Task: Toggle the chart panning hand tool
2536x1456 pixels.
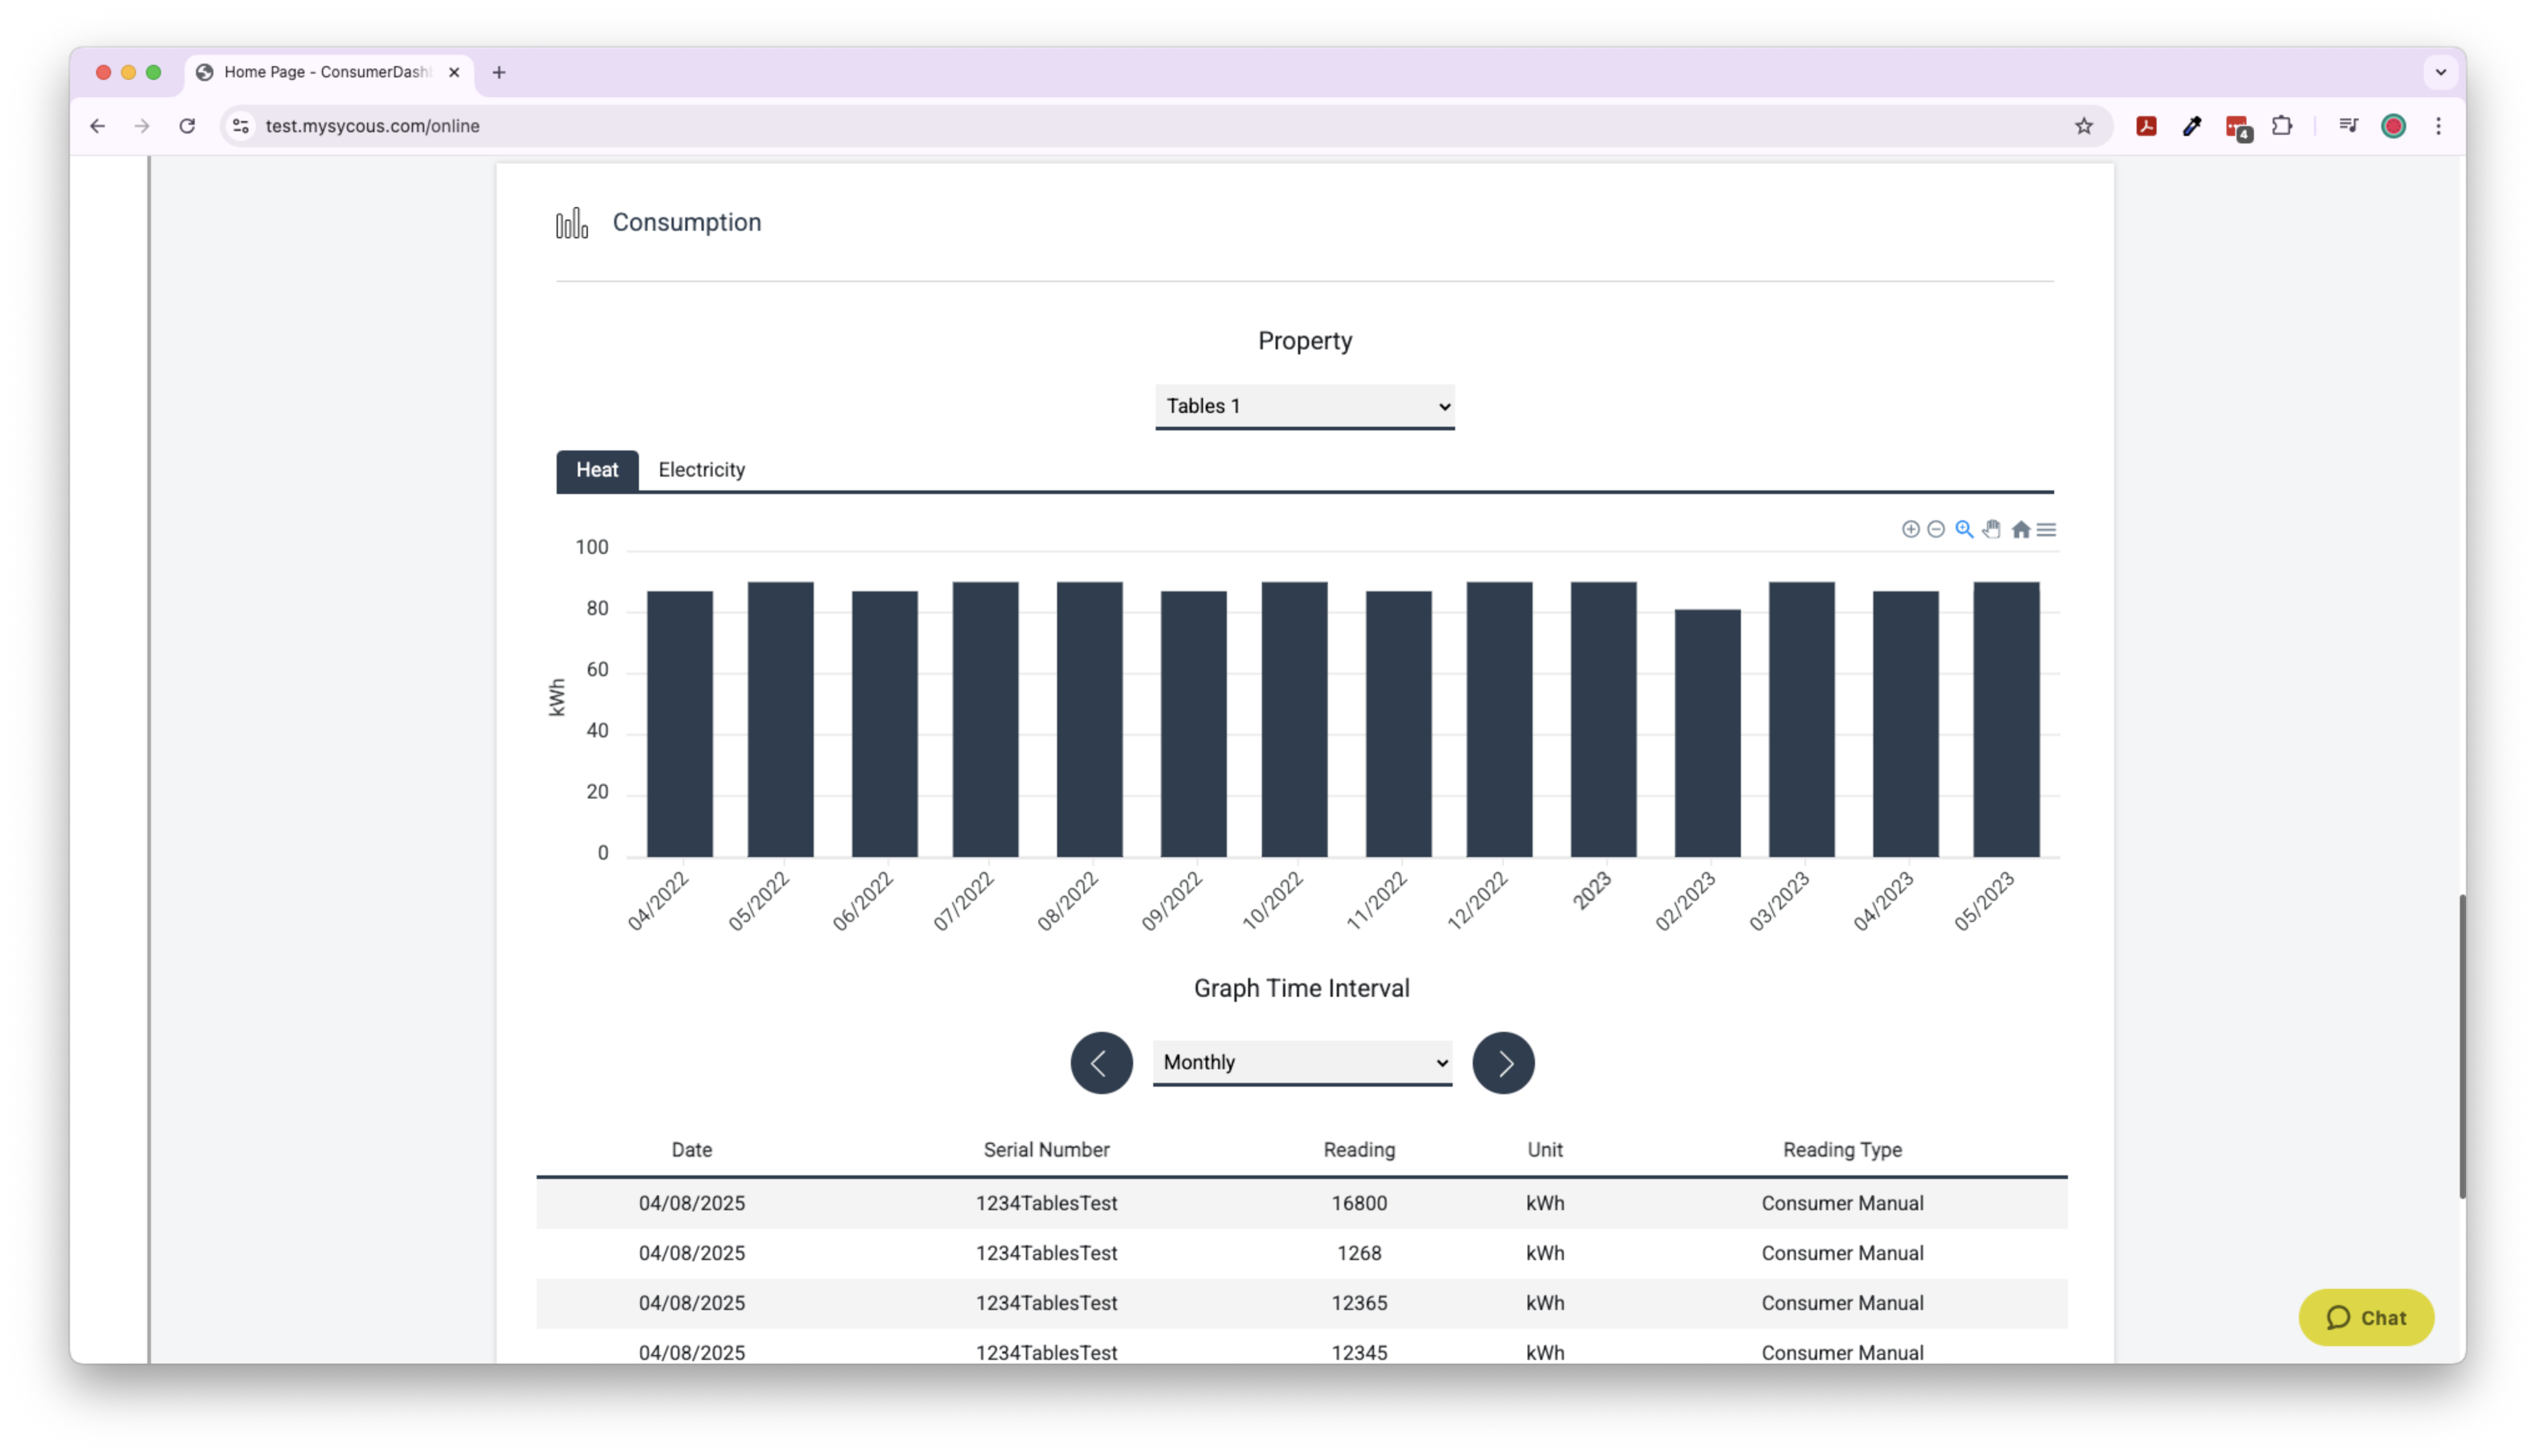Action: (x=1992, y=529)
